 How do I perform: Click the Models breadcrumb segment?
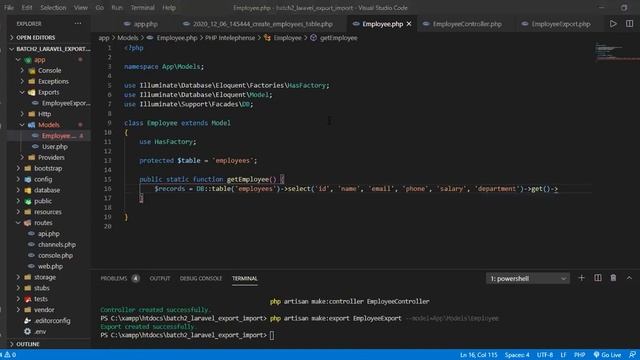(x=128, y=38)
